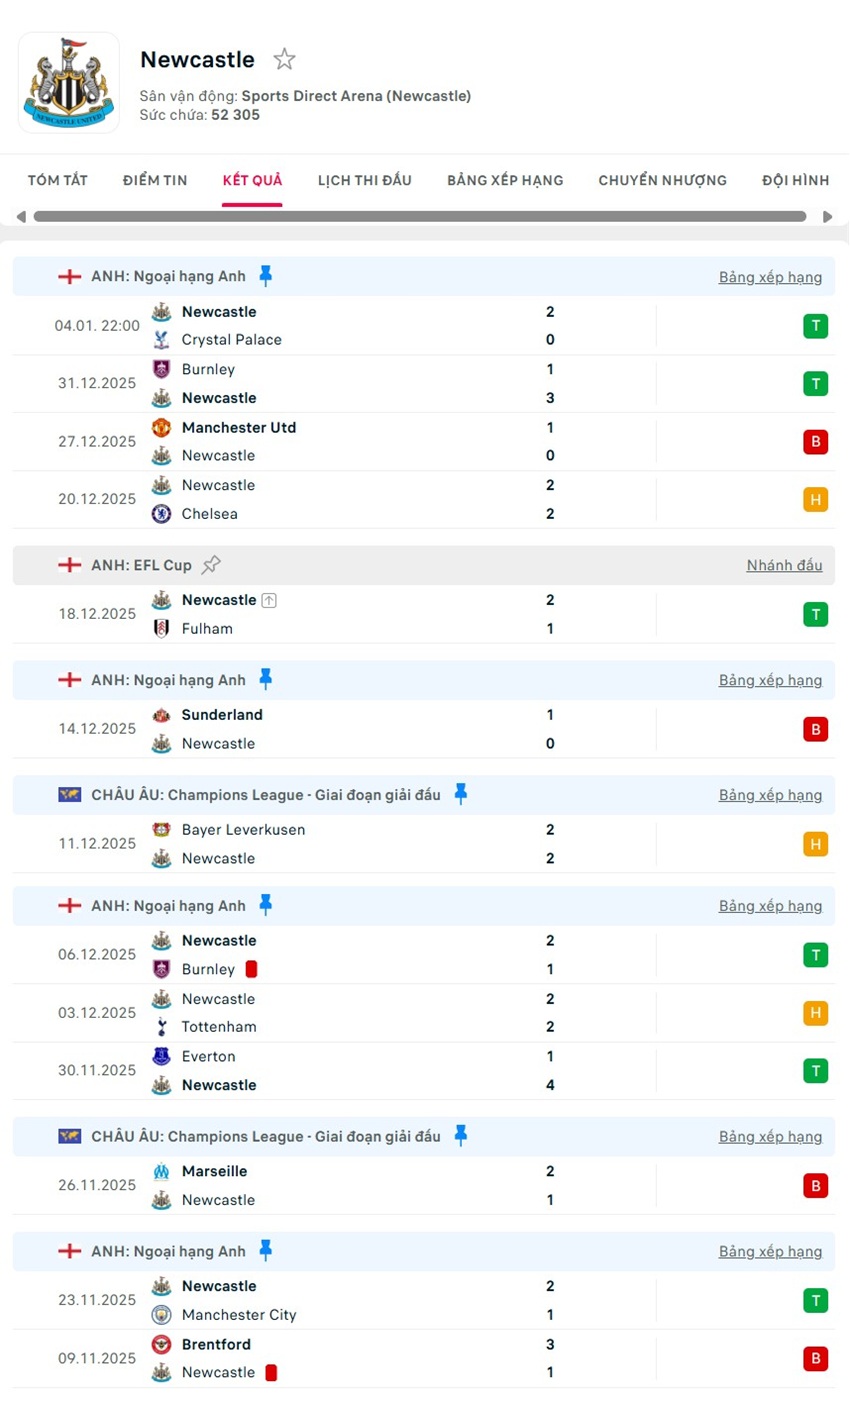Click the green T result badge for Crystal Palace match
The width and height of the screenshot is (850, 1404).
[815, 325]
